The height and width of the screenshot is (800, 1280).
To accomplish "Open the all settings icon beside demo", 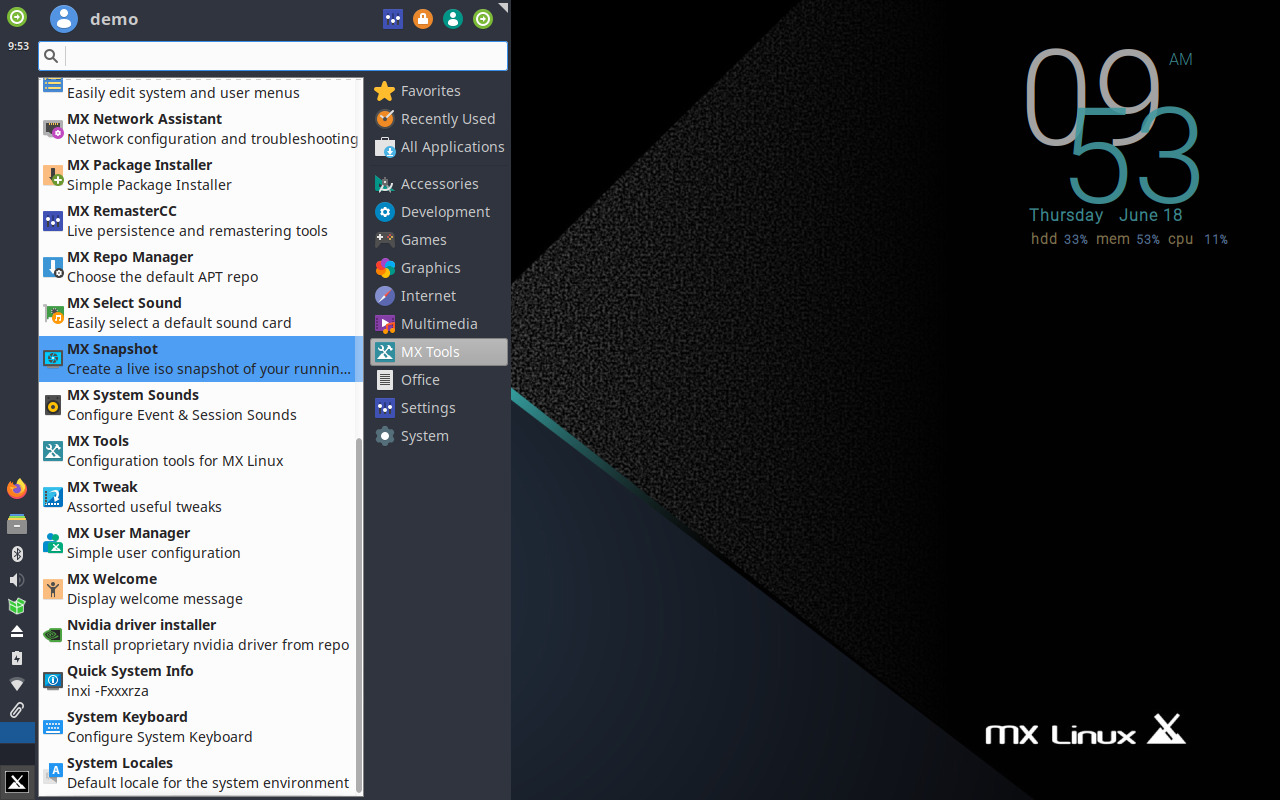I will pos(393,18).
